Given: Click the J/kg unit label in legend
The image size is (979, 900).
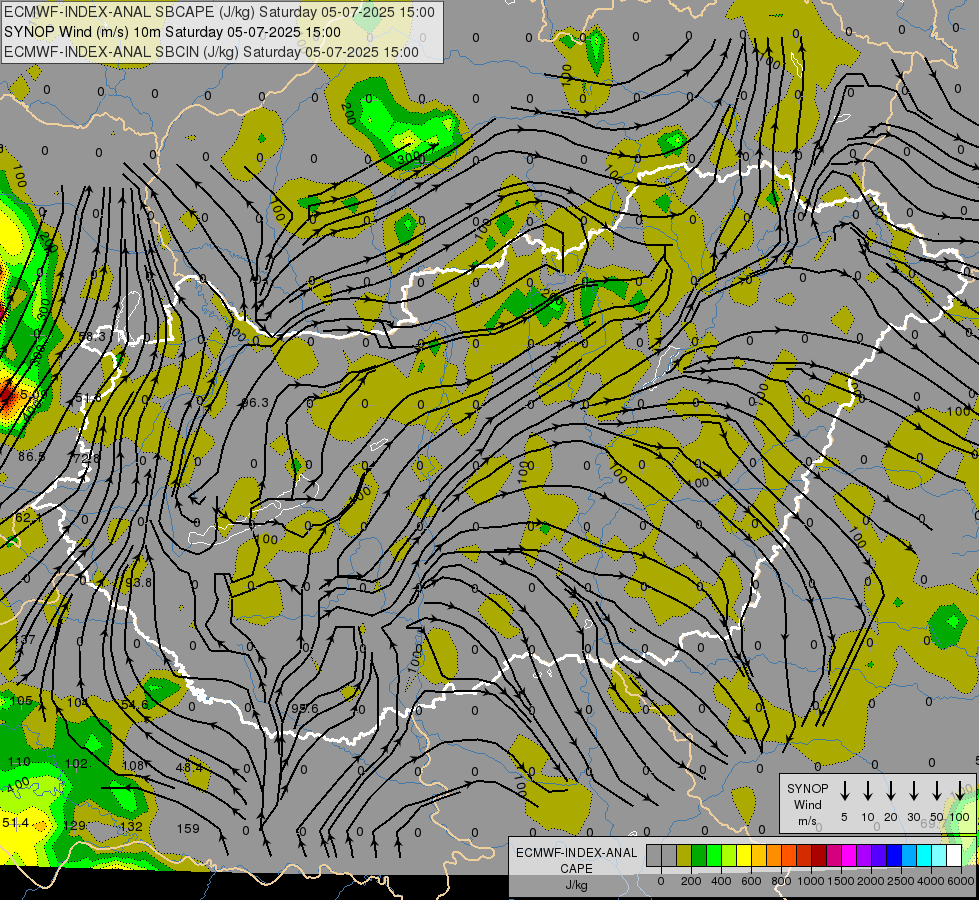Looking at the screenshot, I should (x=576, y=885).
